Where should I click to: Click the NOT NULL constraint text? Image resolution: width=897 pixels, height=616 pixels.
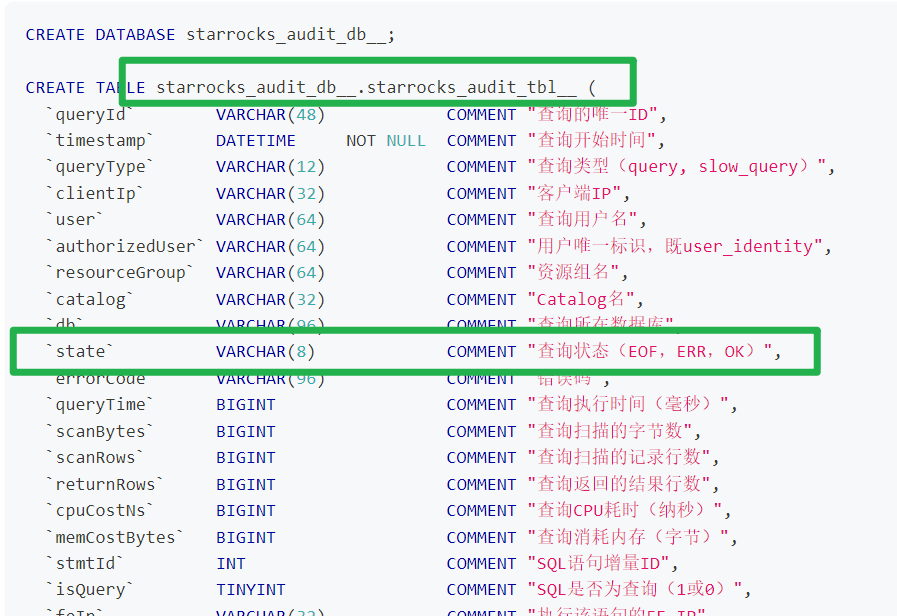click(386, 141)
